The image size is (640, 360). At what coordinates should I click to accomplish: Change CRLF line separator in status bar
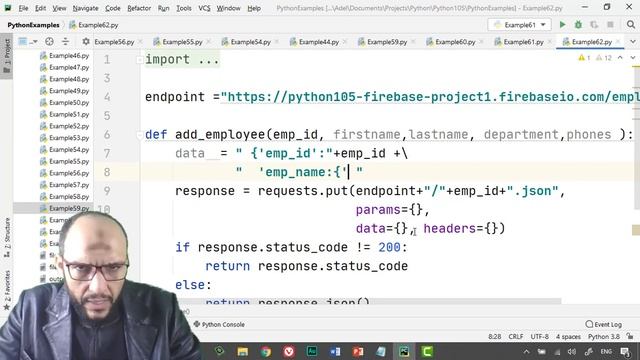(x=516, y=337)
